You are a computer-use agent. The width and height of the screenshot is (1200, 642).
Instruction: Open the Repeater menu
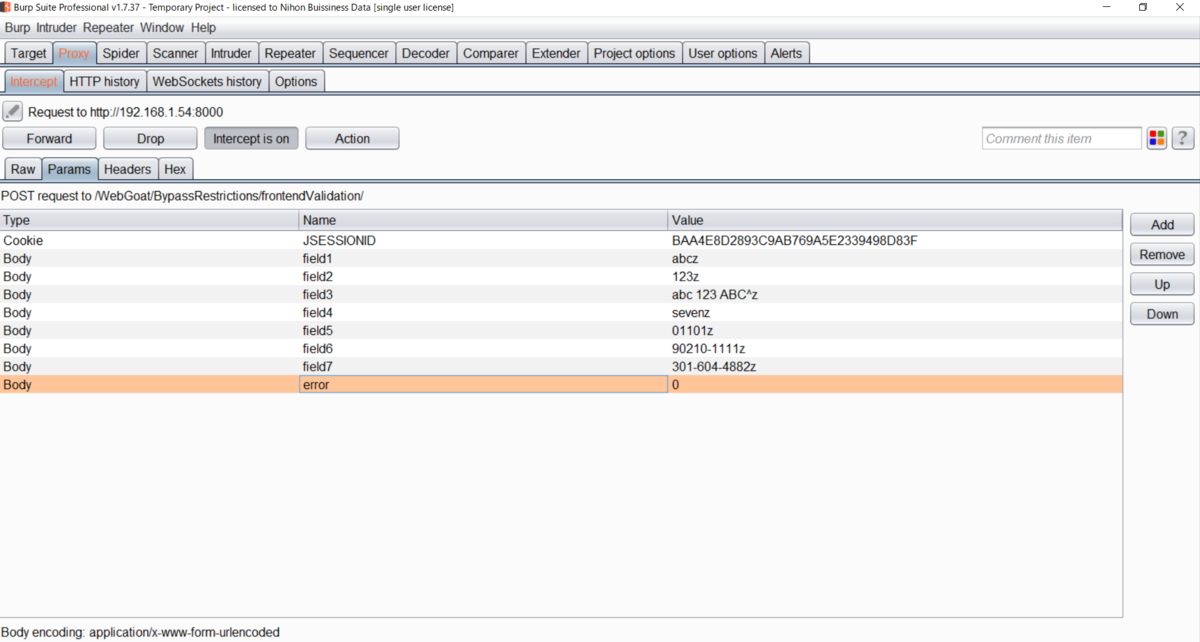click(109, 28)
